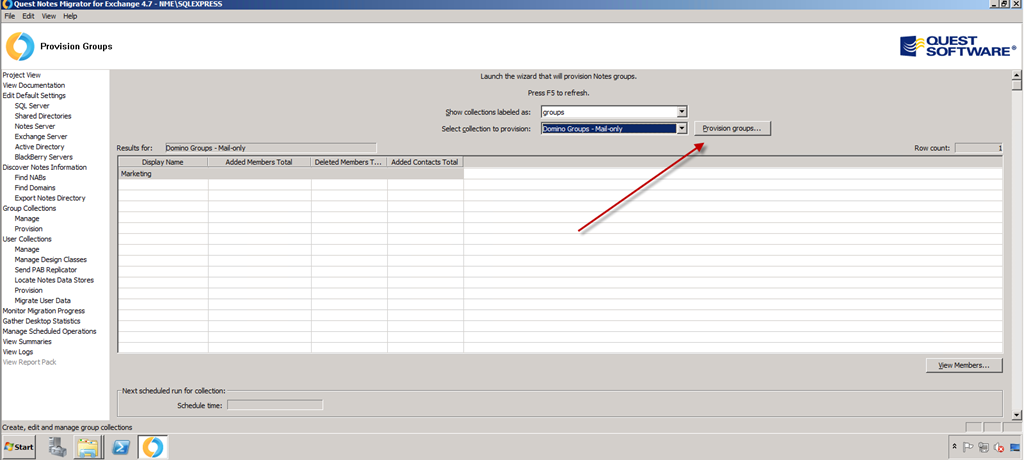Sort by Deleted Members column header
The width and height of the screenshot is (1024, 460).
click(349, 162)
